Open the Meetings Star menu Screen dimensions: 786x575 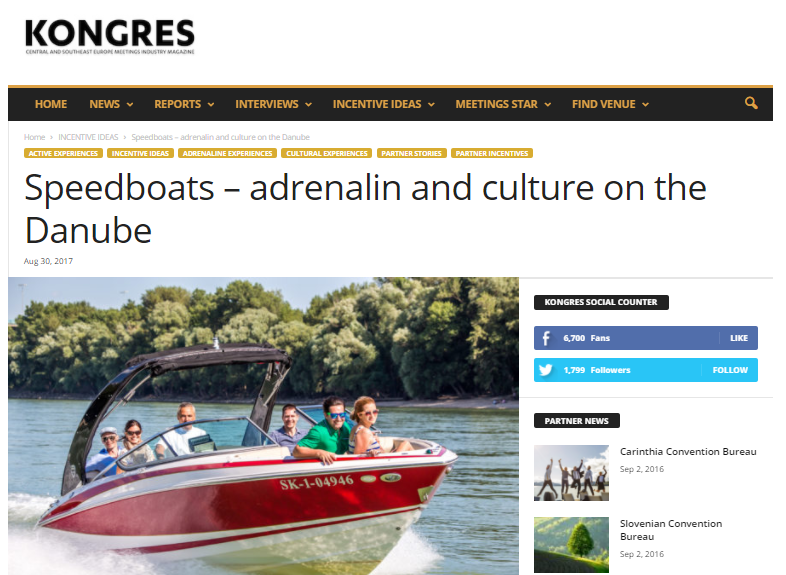tap(503, 104)
